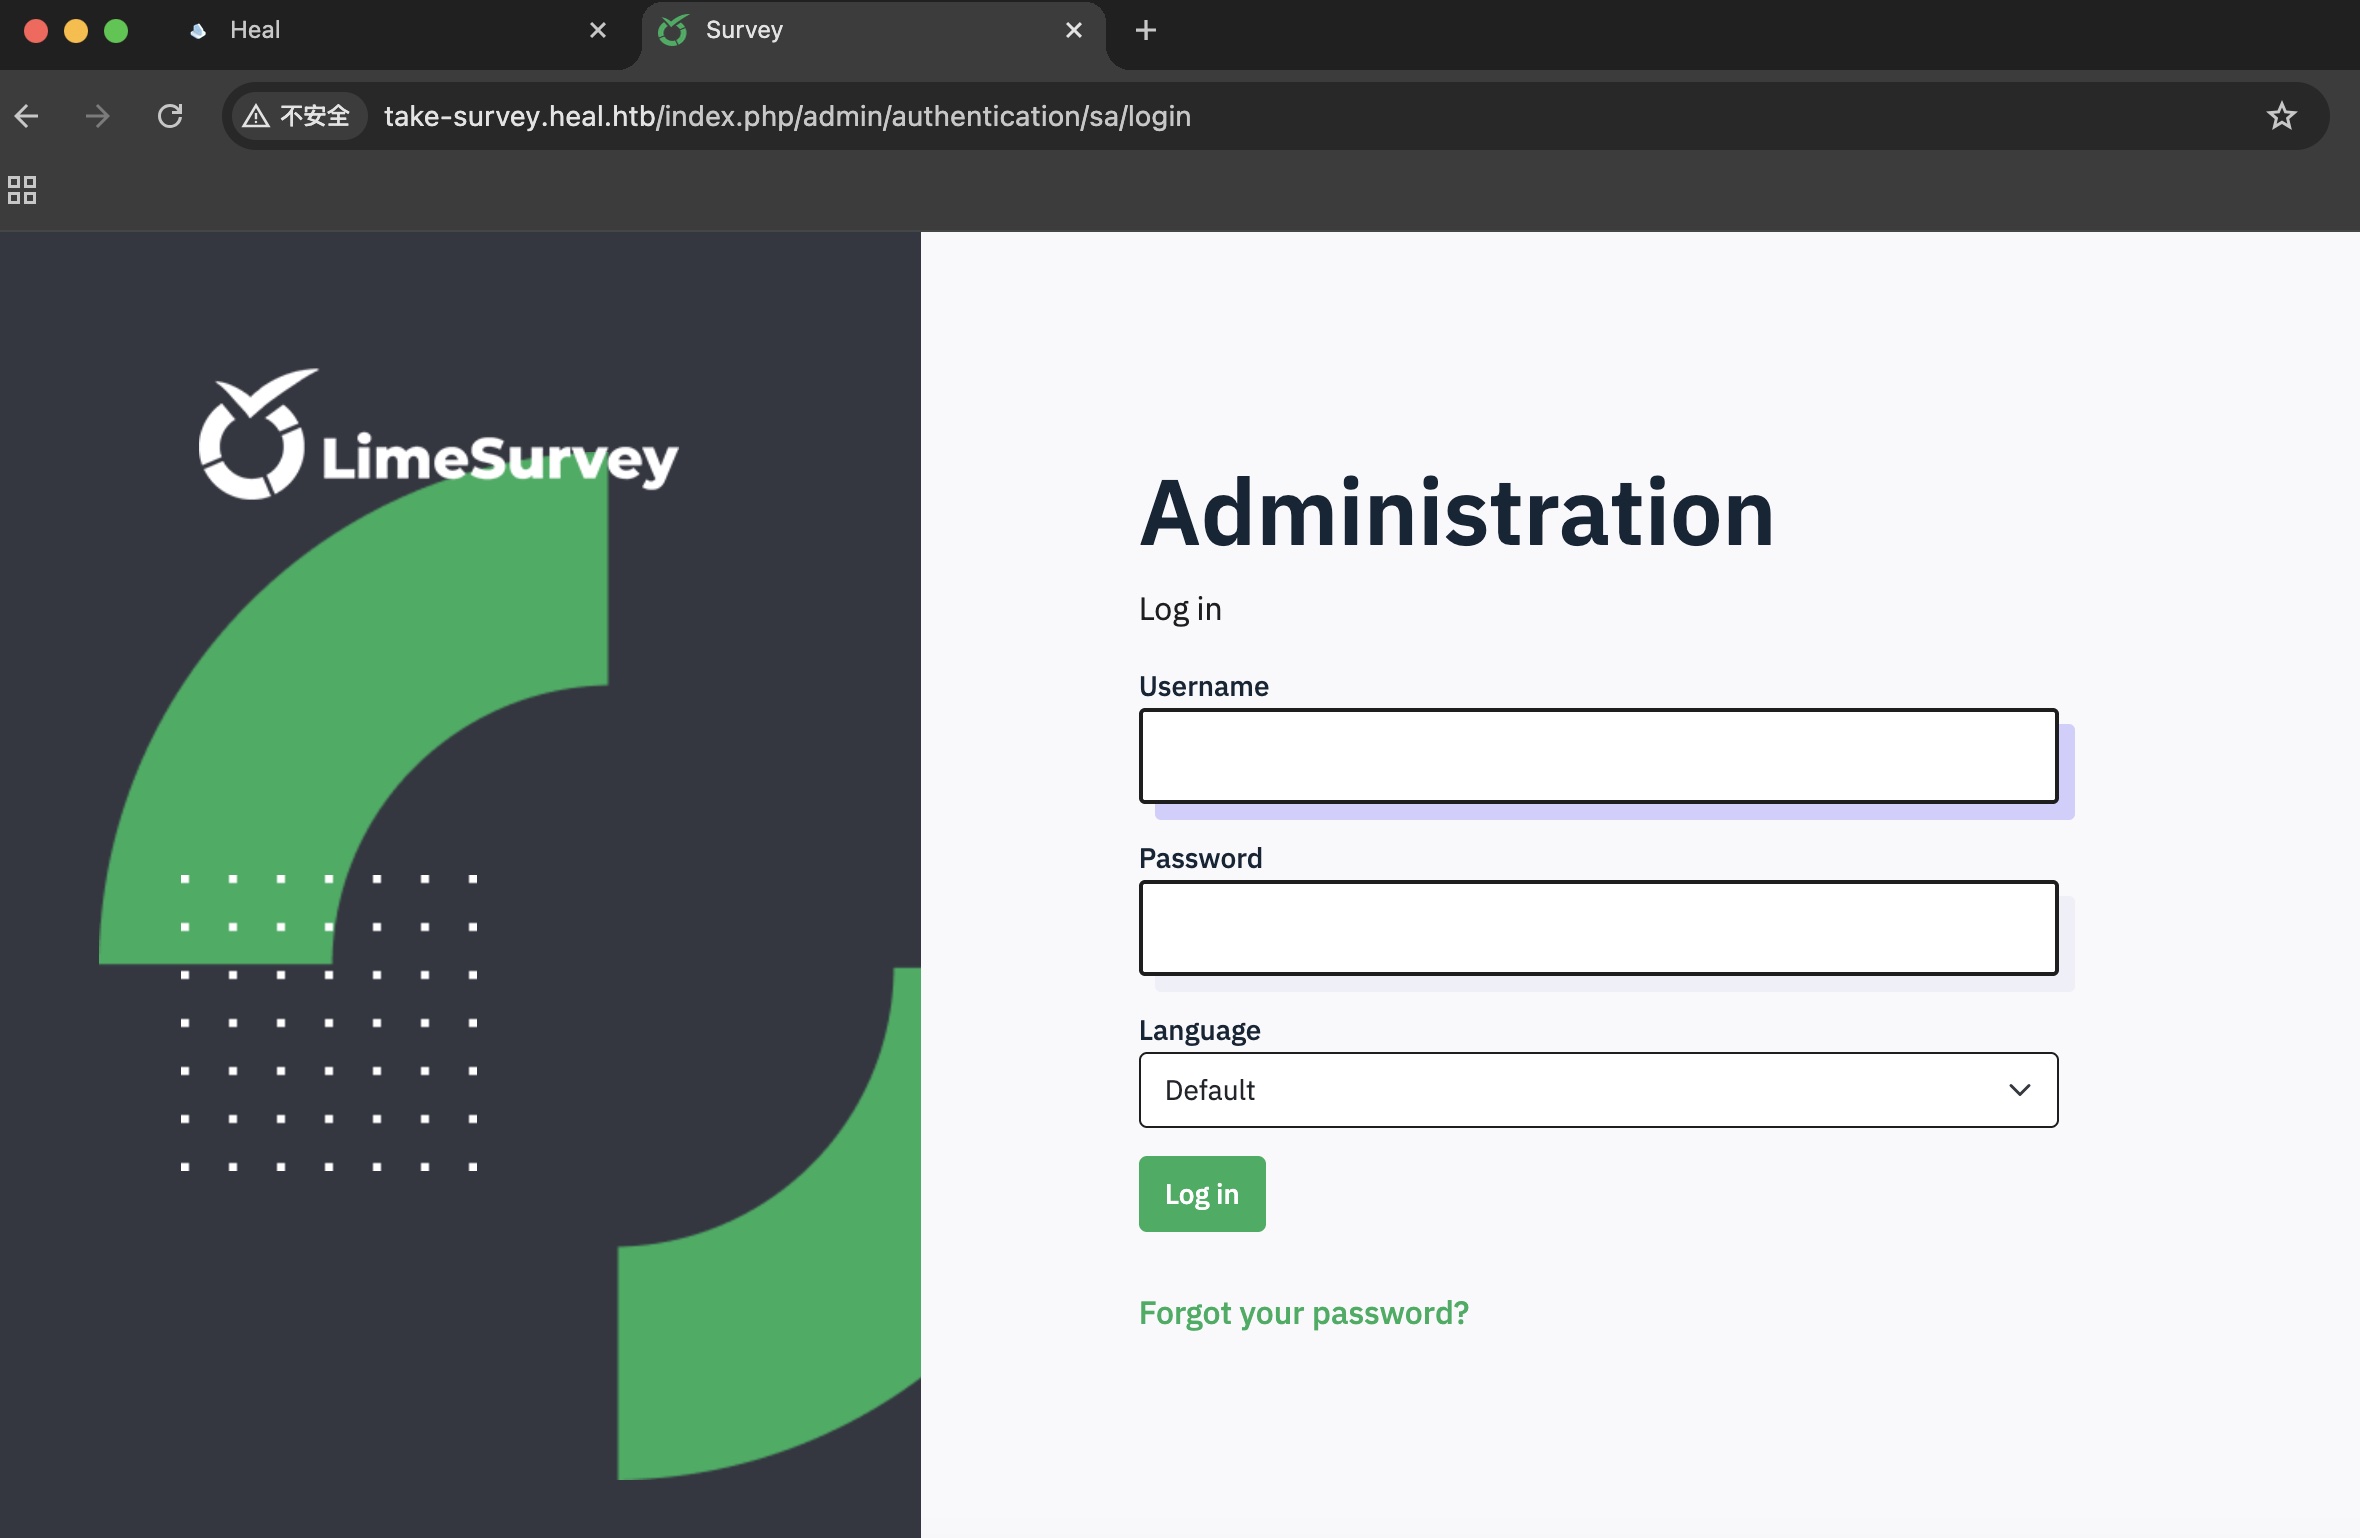Switch to the Heal tab

coord(380,30)
